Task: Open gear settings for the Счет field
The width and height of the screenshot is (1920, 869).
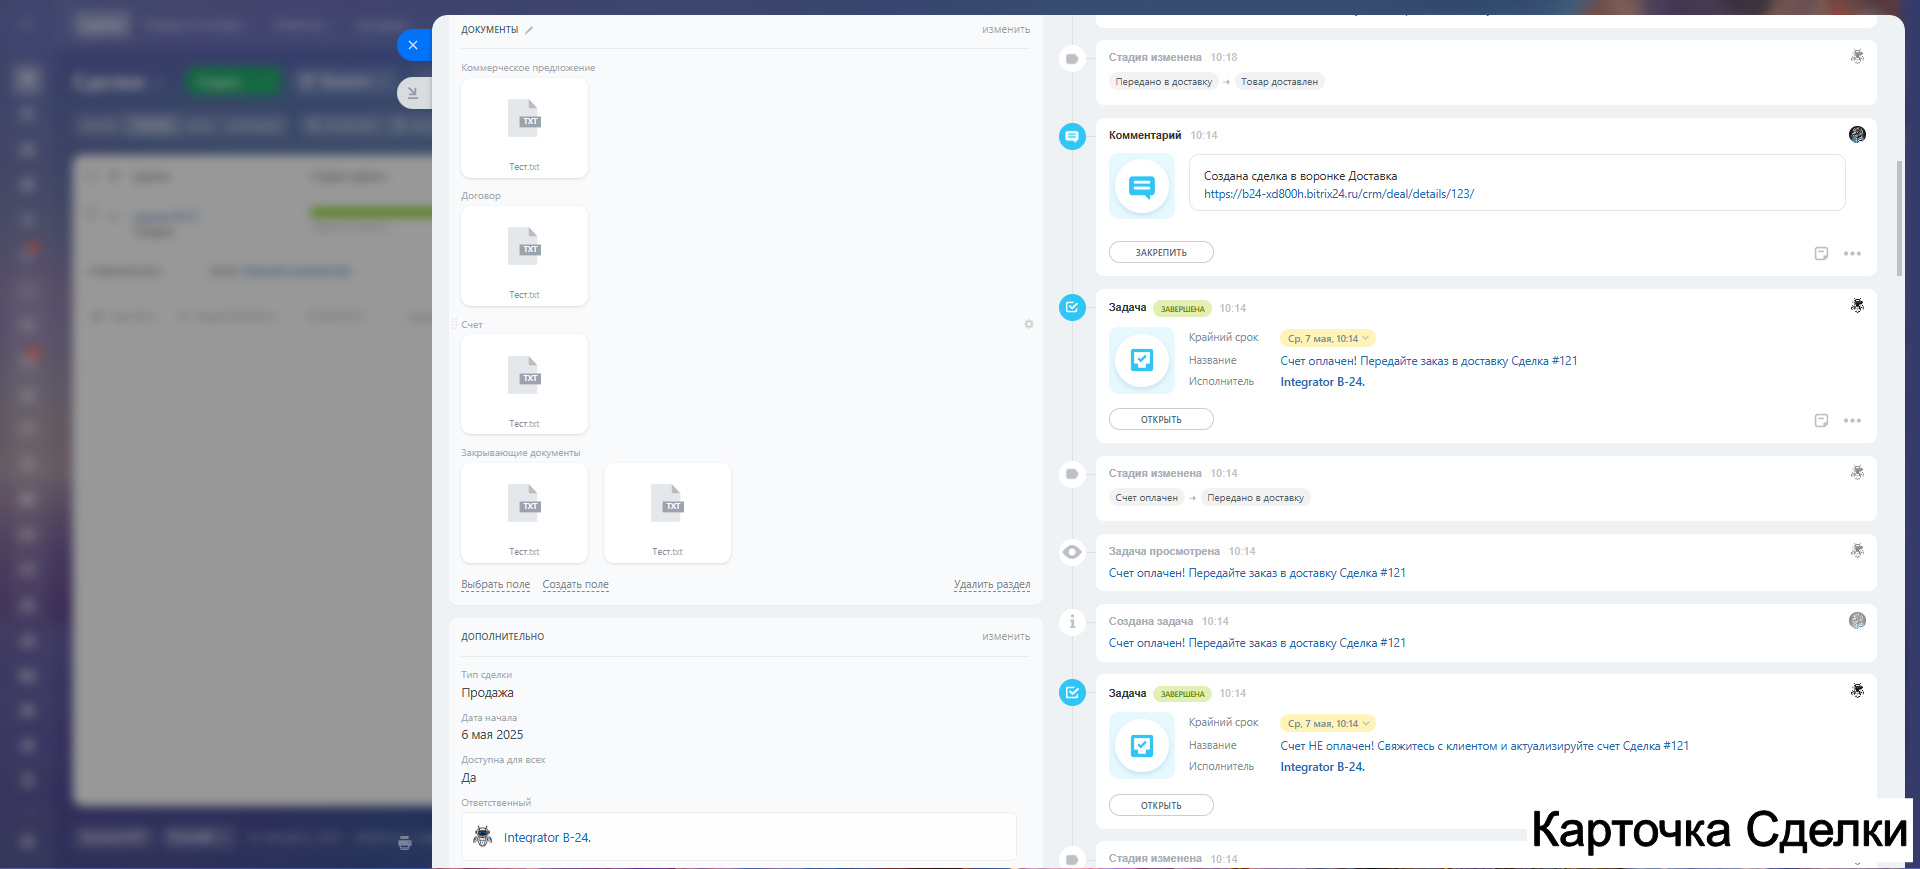Action: pos(1028,324)
